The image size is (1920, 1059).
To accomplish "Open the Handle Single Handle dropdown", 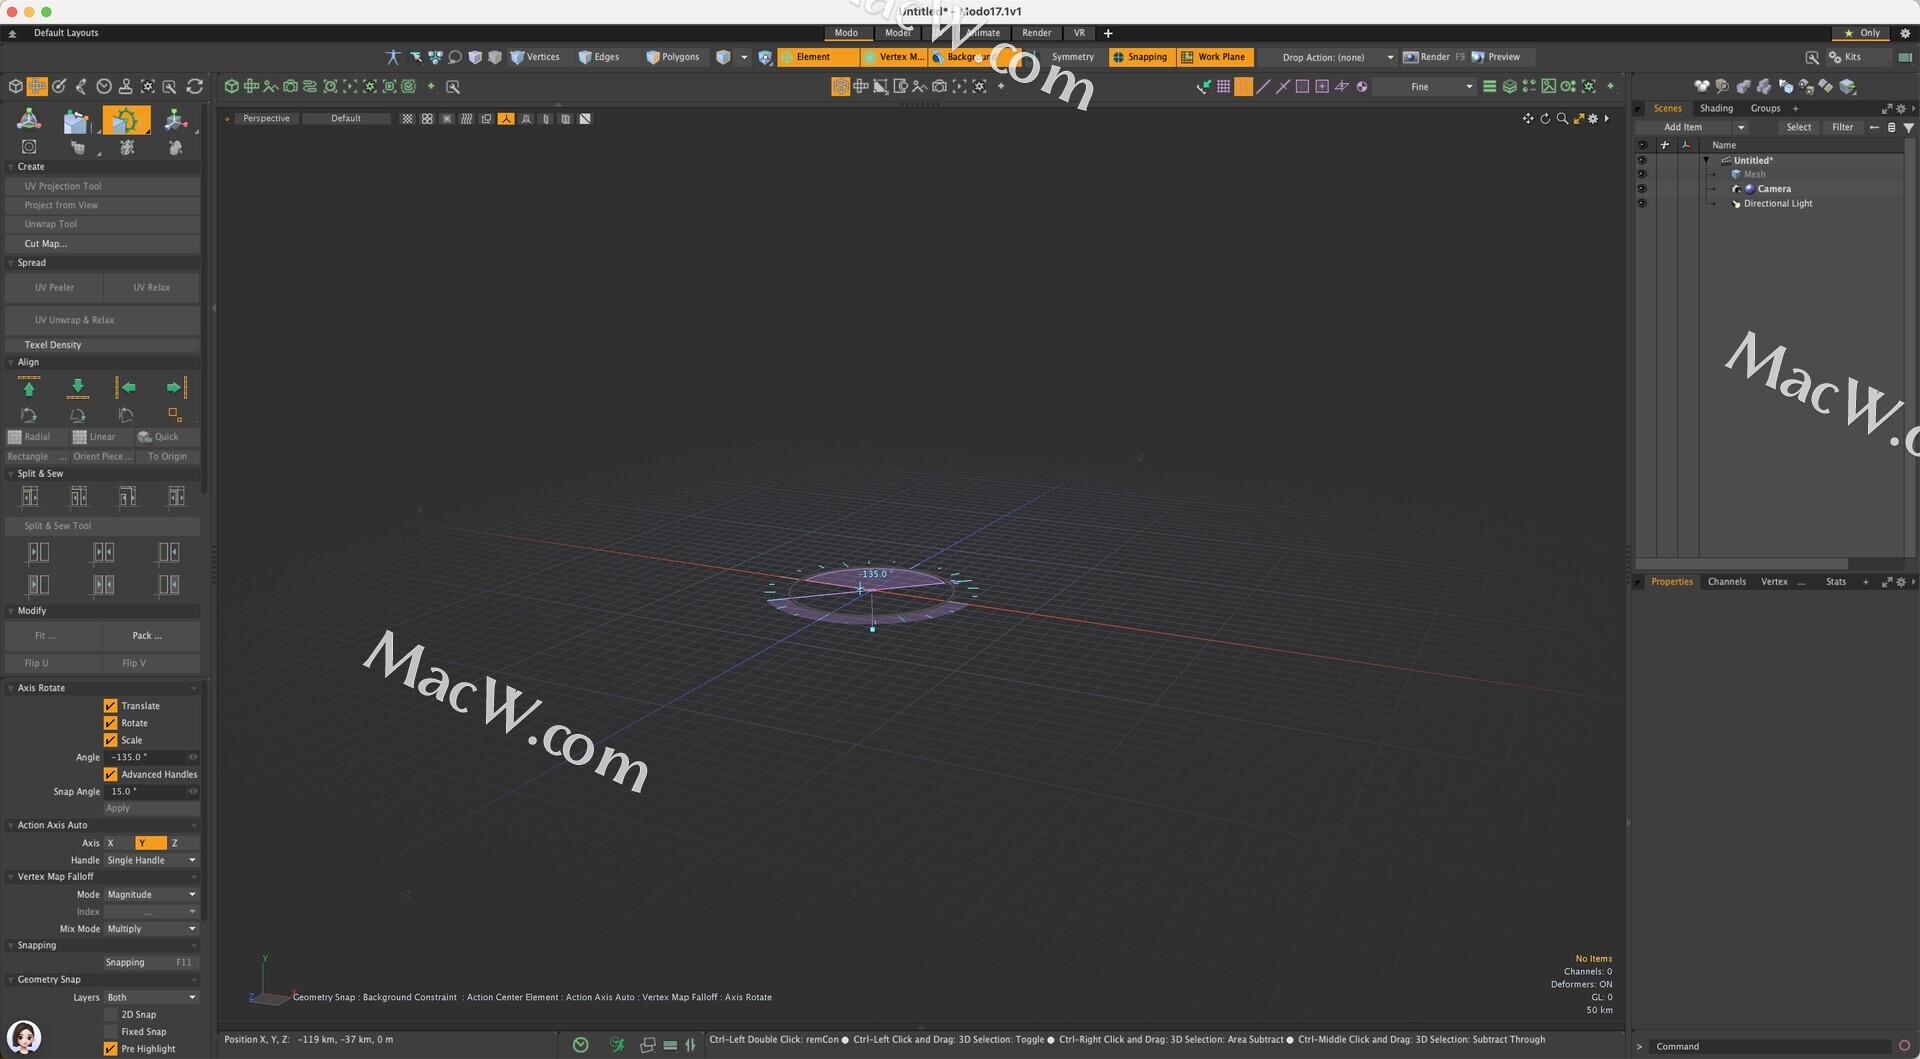I will tap(151, 860).
